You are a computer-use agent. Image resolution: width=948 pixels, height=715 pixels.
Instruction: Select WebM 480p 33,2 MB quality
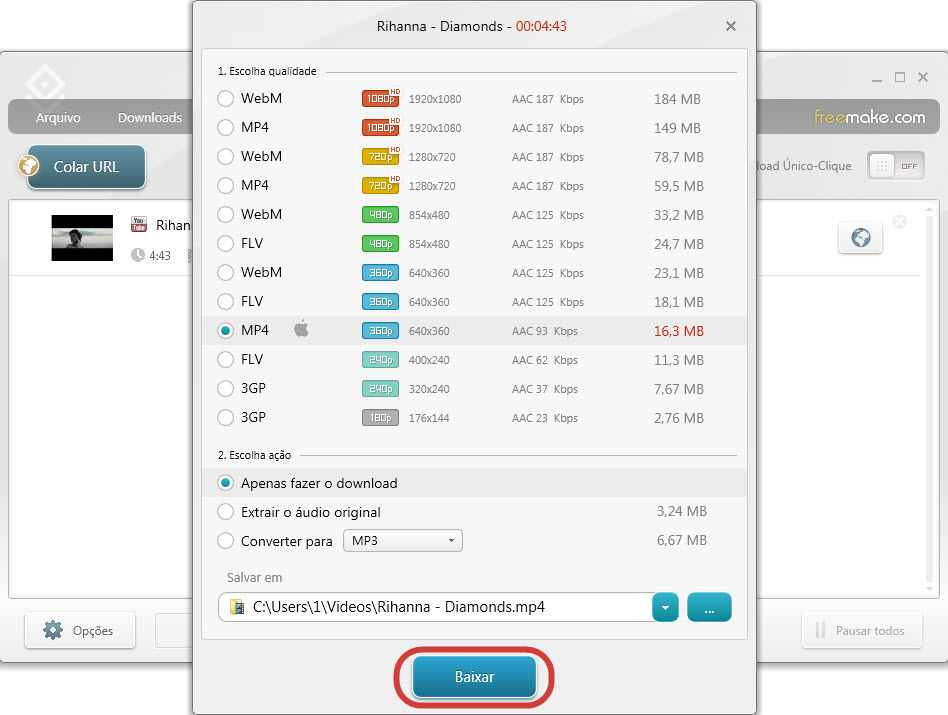pyautogui.click(x=226, y=215)
